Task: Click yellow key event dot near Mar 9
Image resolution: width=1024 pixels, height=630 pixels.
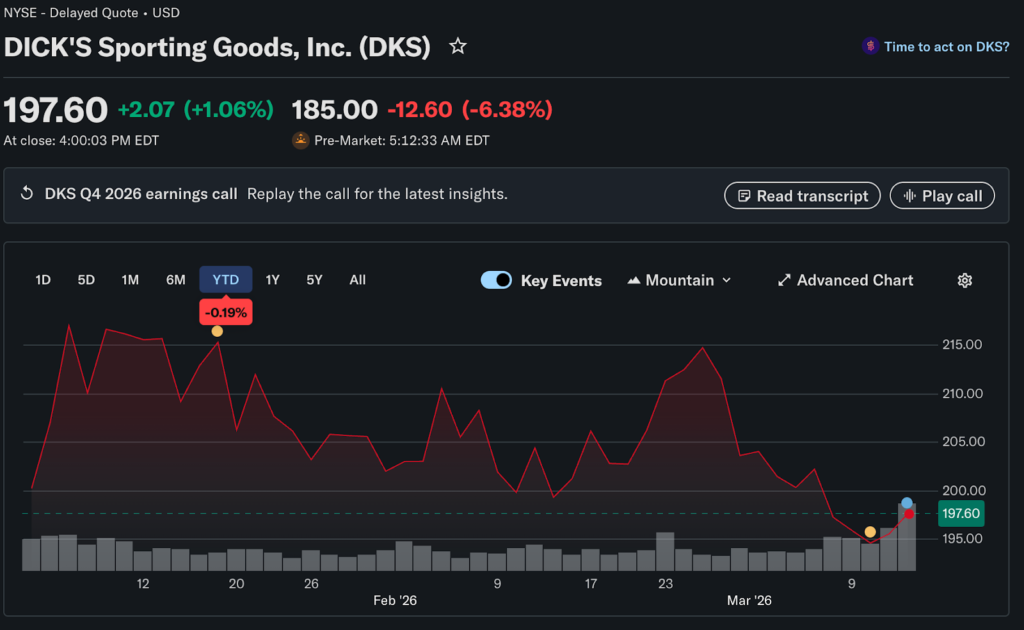Action: 870,532
